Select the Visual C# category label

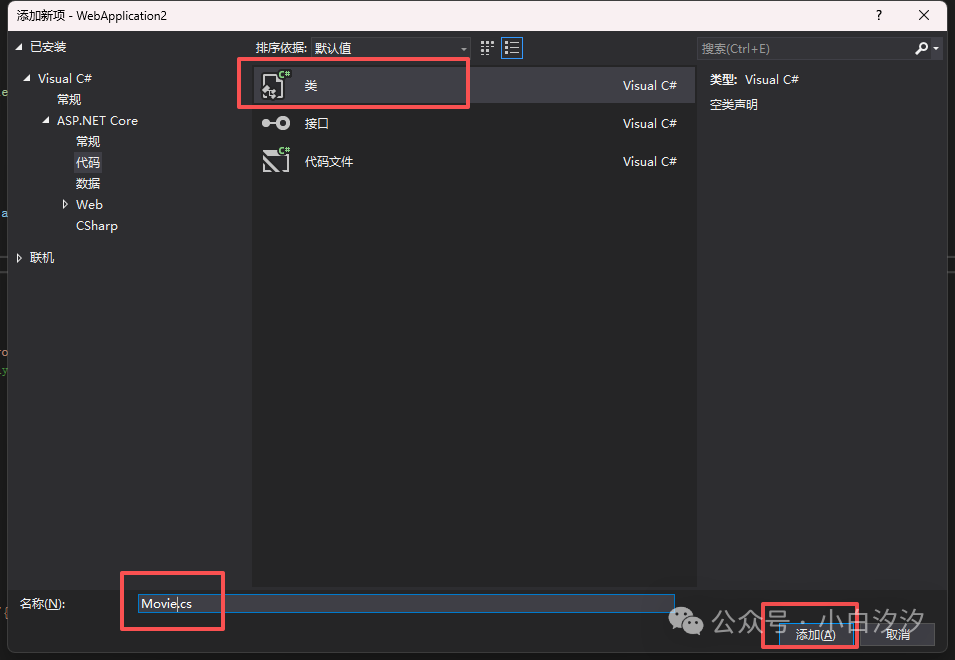point(65,79)
